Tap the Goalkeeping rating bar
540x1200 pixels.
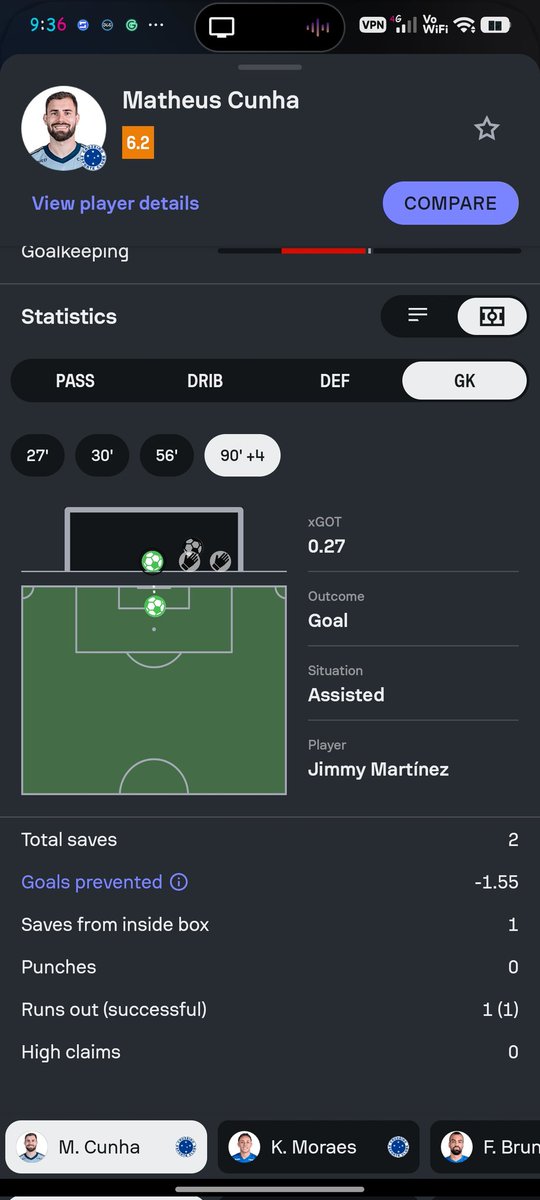pyautogui.click(x=369, y=251)
